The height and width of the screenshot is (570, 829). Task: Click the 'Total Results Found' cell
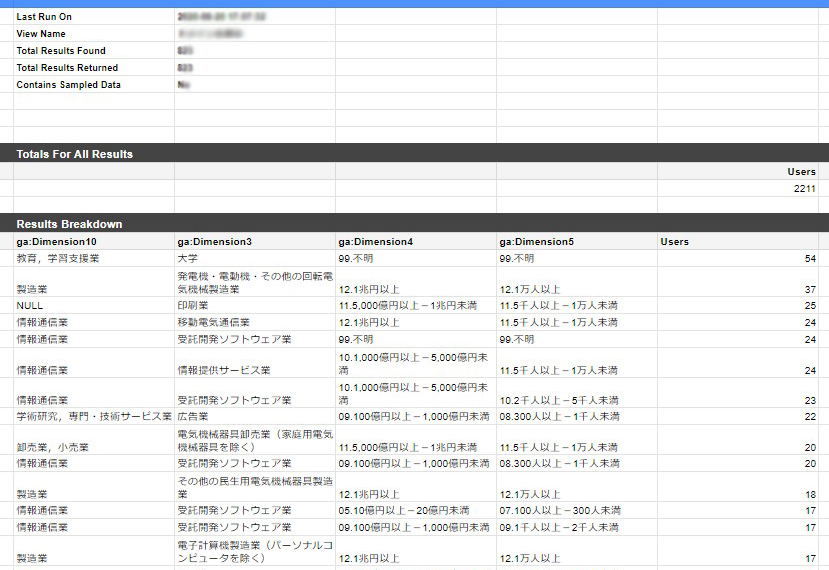pyautogui.click(x=94, y=50)
